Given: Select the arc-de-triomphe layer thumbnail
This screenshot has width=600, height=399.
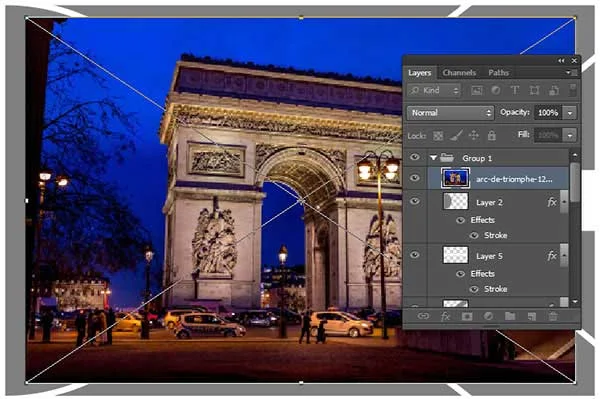Looking at the screenshot, I should (x=455, y=178).
